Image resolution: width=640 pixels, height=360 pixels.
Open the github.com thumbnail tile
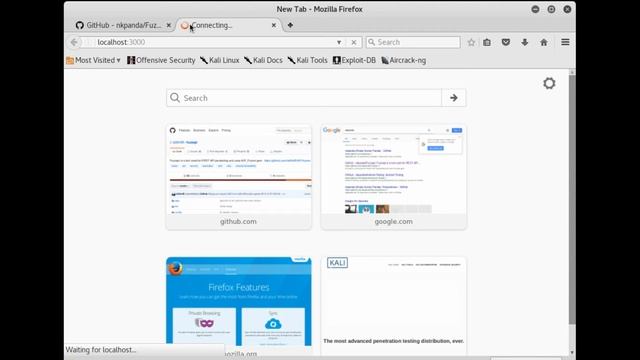[x=239, y=177]
